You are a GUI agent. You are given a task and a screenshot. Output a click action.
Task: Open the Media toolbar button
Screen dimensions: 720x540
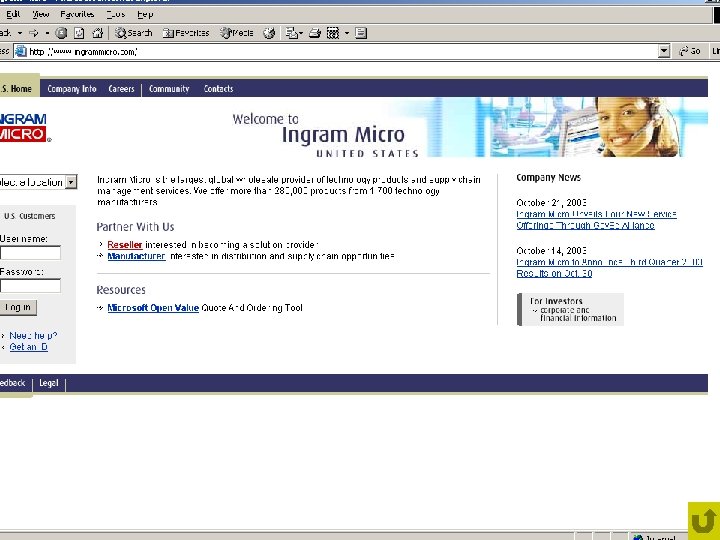236,33
